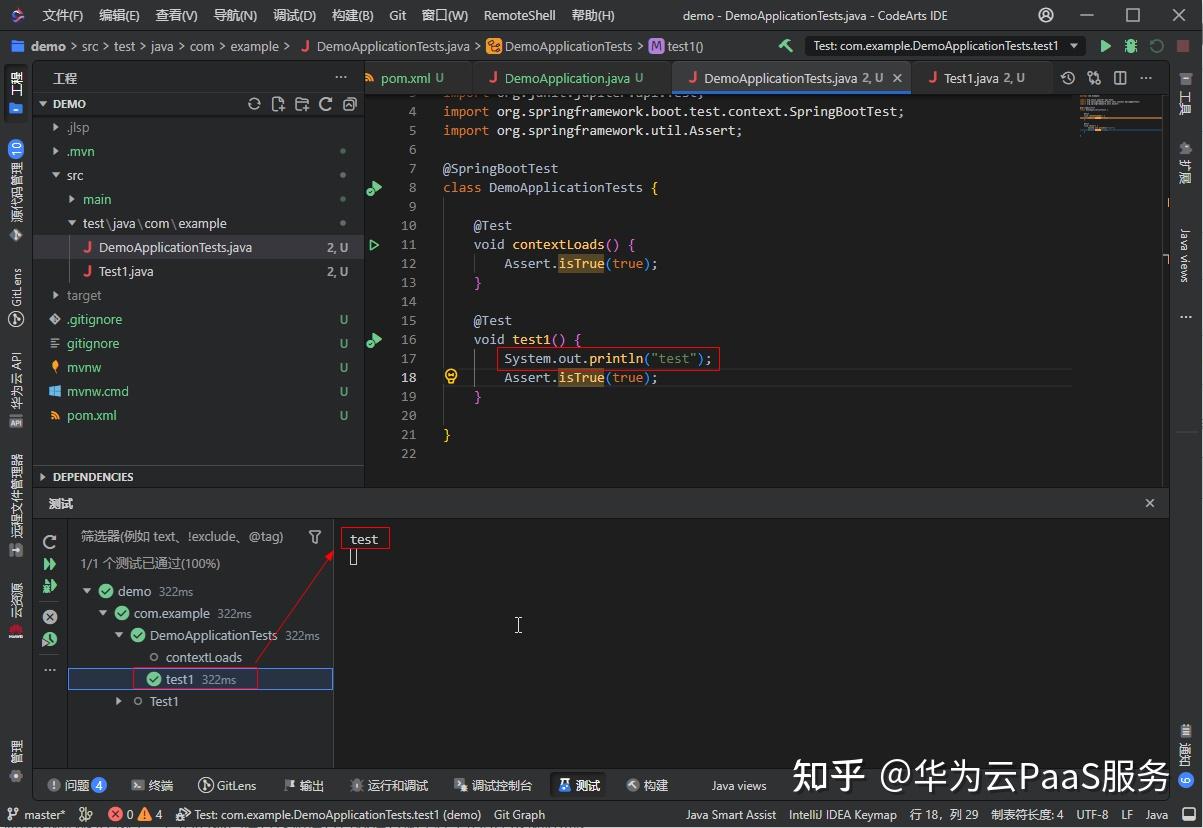Expand the DEPENDENCIES section
The height and width of the screenshot is (828, 1203).
coord(43,477)
